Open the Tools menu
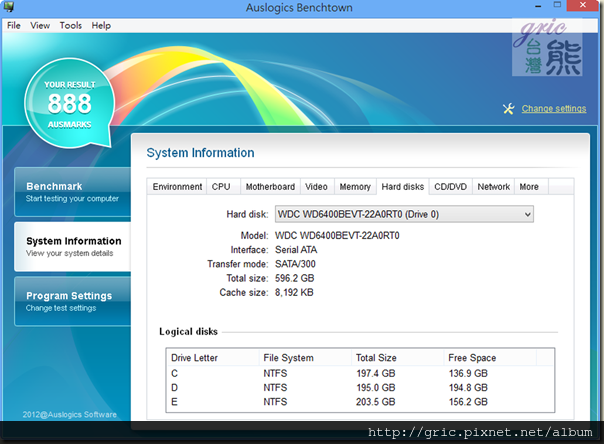 (x=71, y=25)
